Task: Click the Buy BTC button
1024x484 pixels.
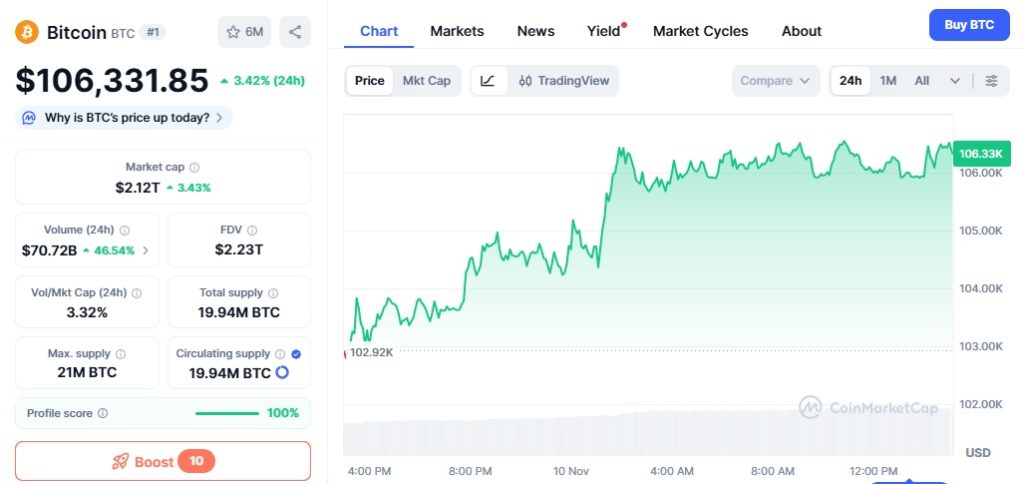Action: click(x=969, y=25)
